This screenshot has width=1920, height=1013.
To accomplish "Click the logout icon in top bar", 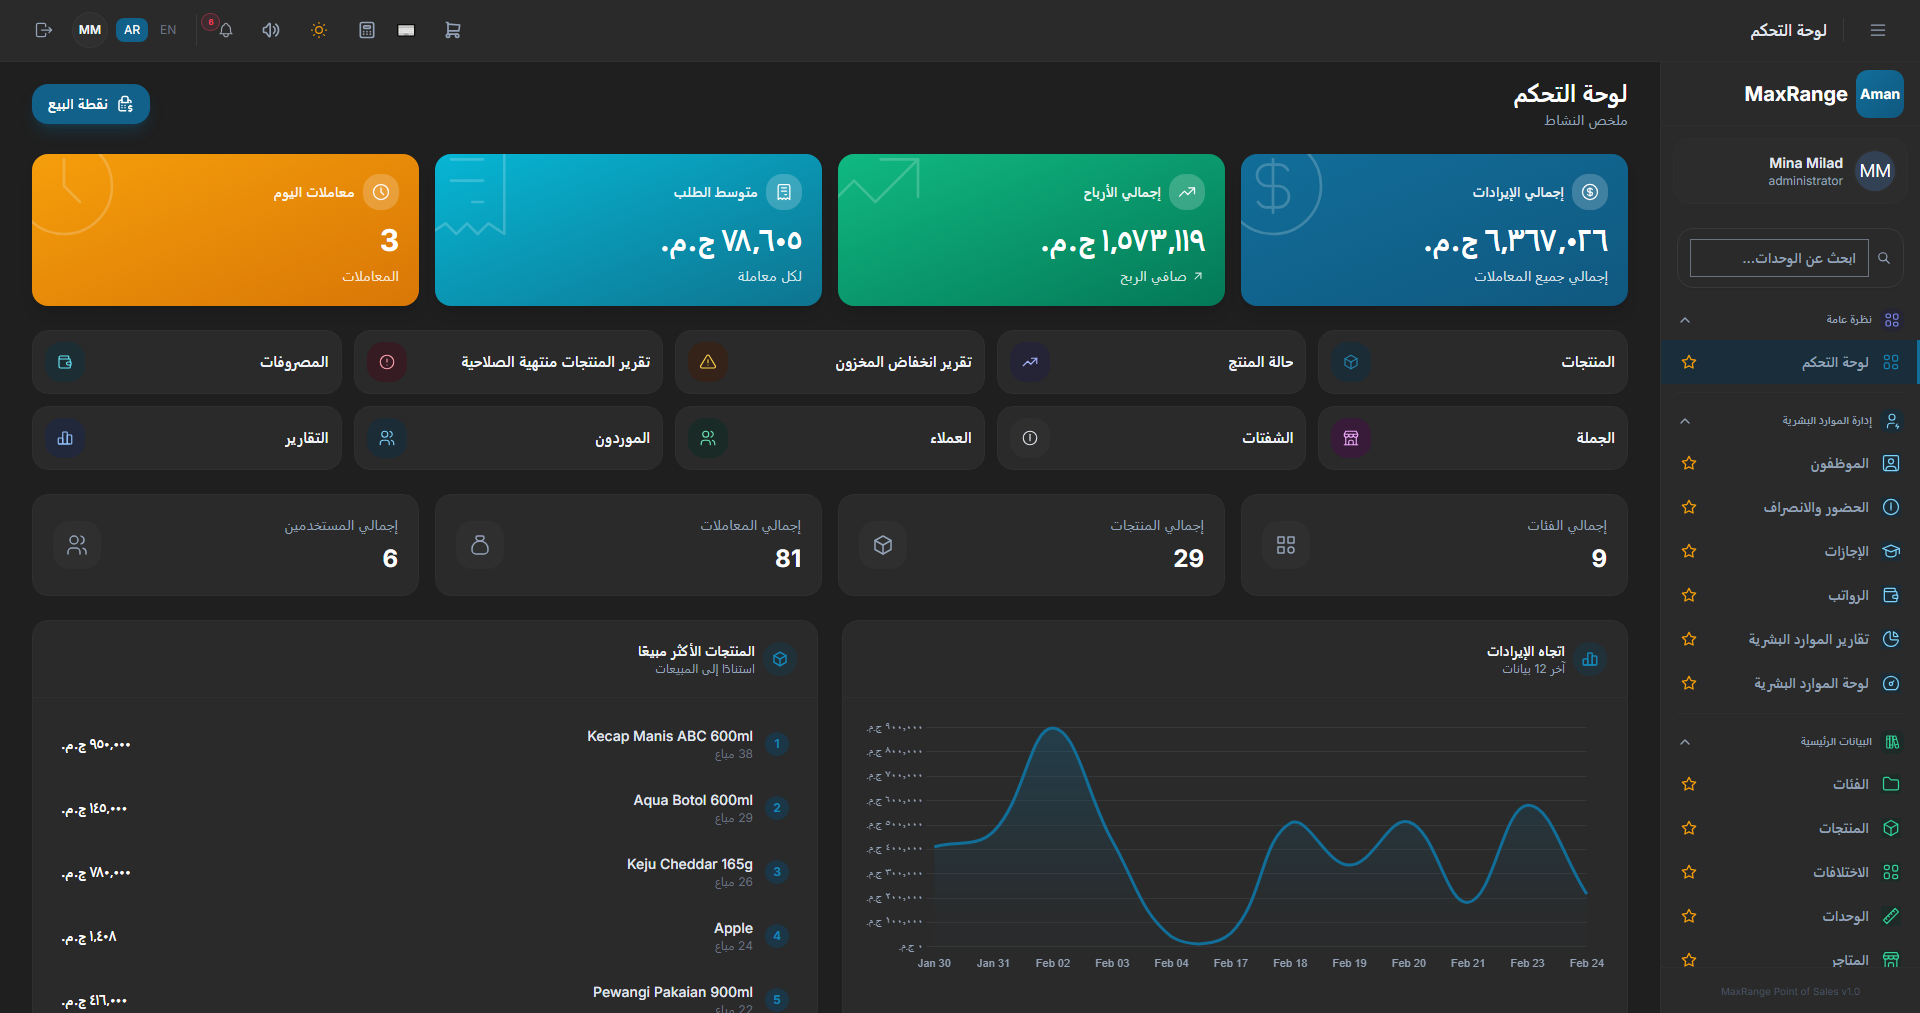I will point(43,30).
